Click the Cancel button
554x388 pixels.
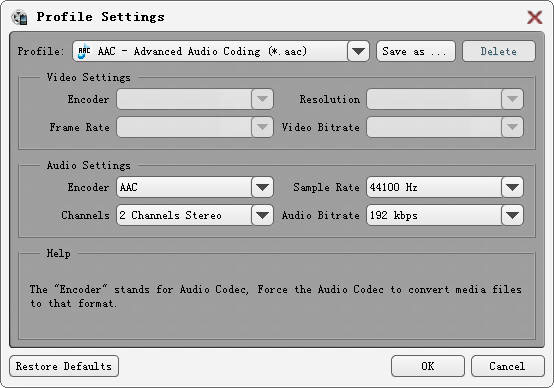(507, 366)
